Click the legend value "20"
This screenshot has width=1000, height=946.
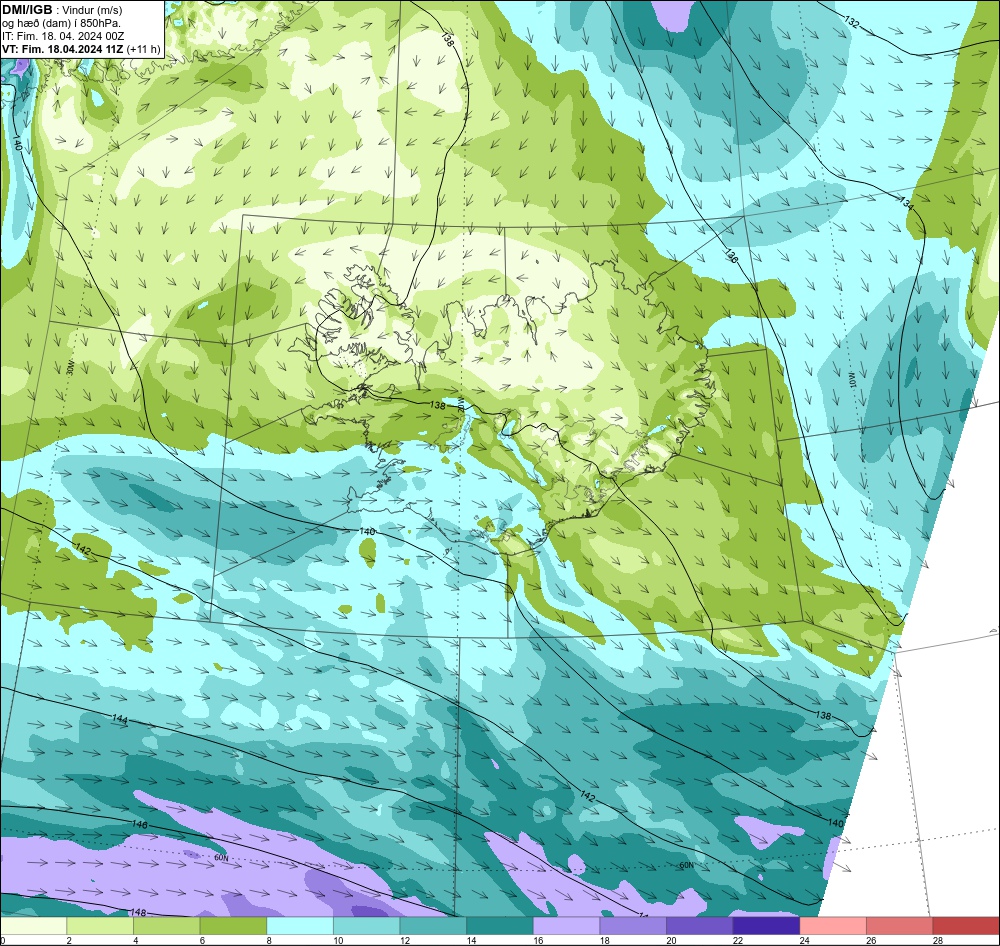coord(672,940)
